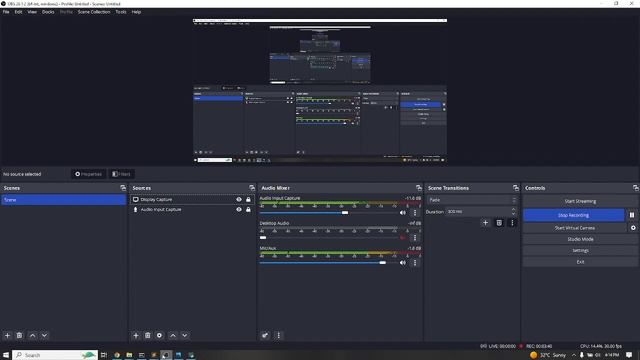Open the Help menu

(x=136, y=12)
